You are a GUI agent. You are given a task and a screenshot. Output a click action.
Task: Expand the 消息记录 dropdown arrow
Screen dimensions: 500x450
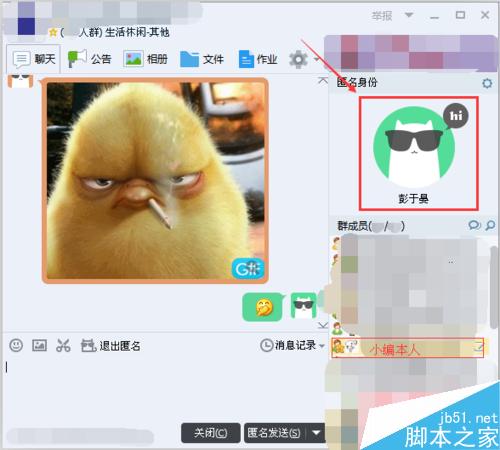click(322, 346)
